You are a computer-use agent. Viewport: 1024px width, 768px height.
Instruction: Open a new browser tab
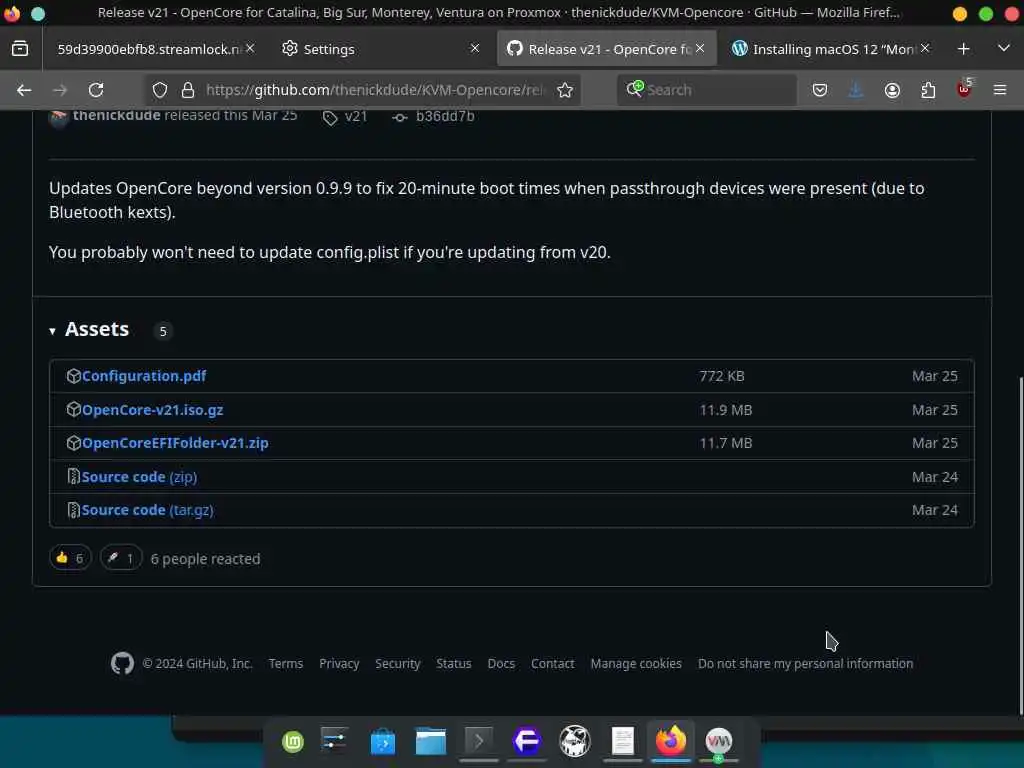[x=963, y=49]
